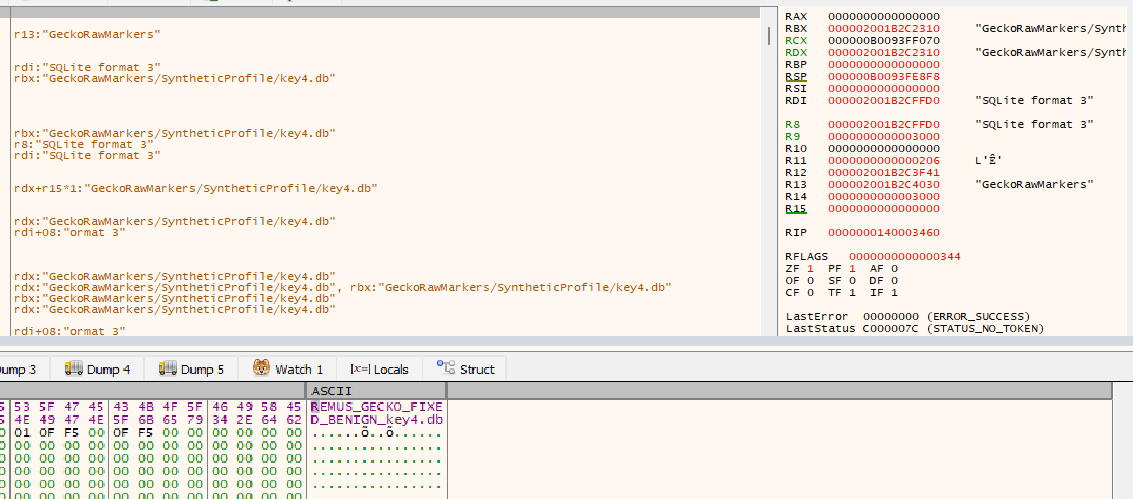
Task: Select the RSI register label
Action: [x=796, y=88]
